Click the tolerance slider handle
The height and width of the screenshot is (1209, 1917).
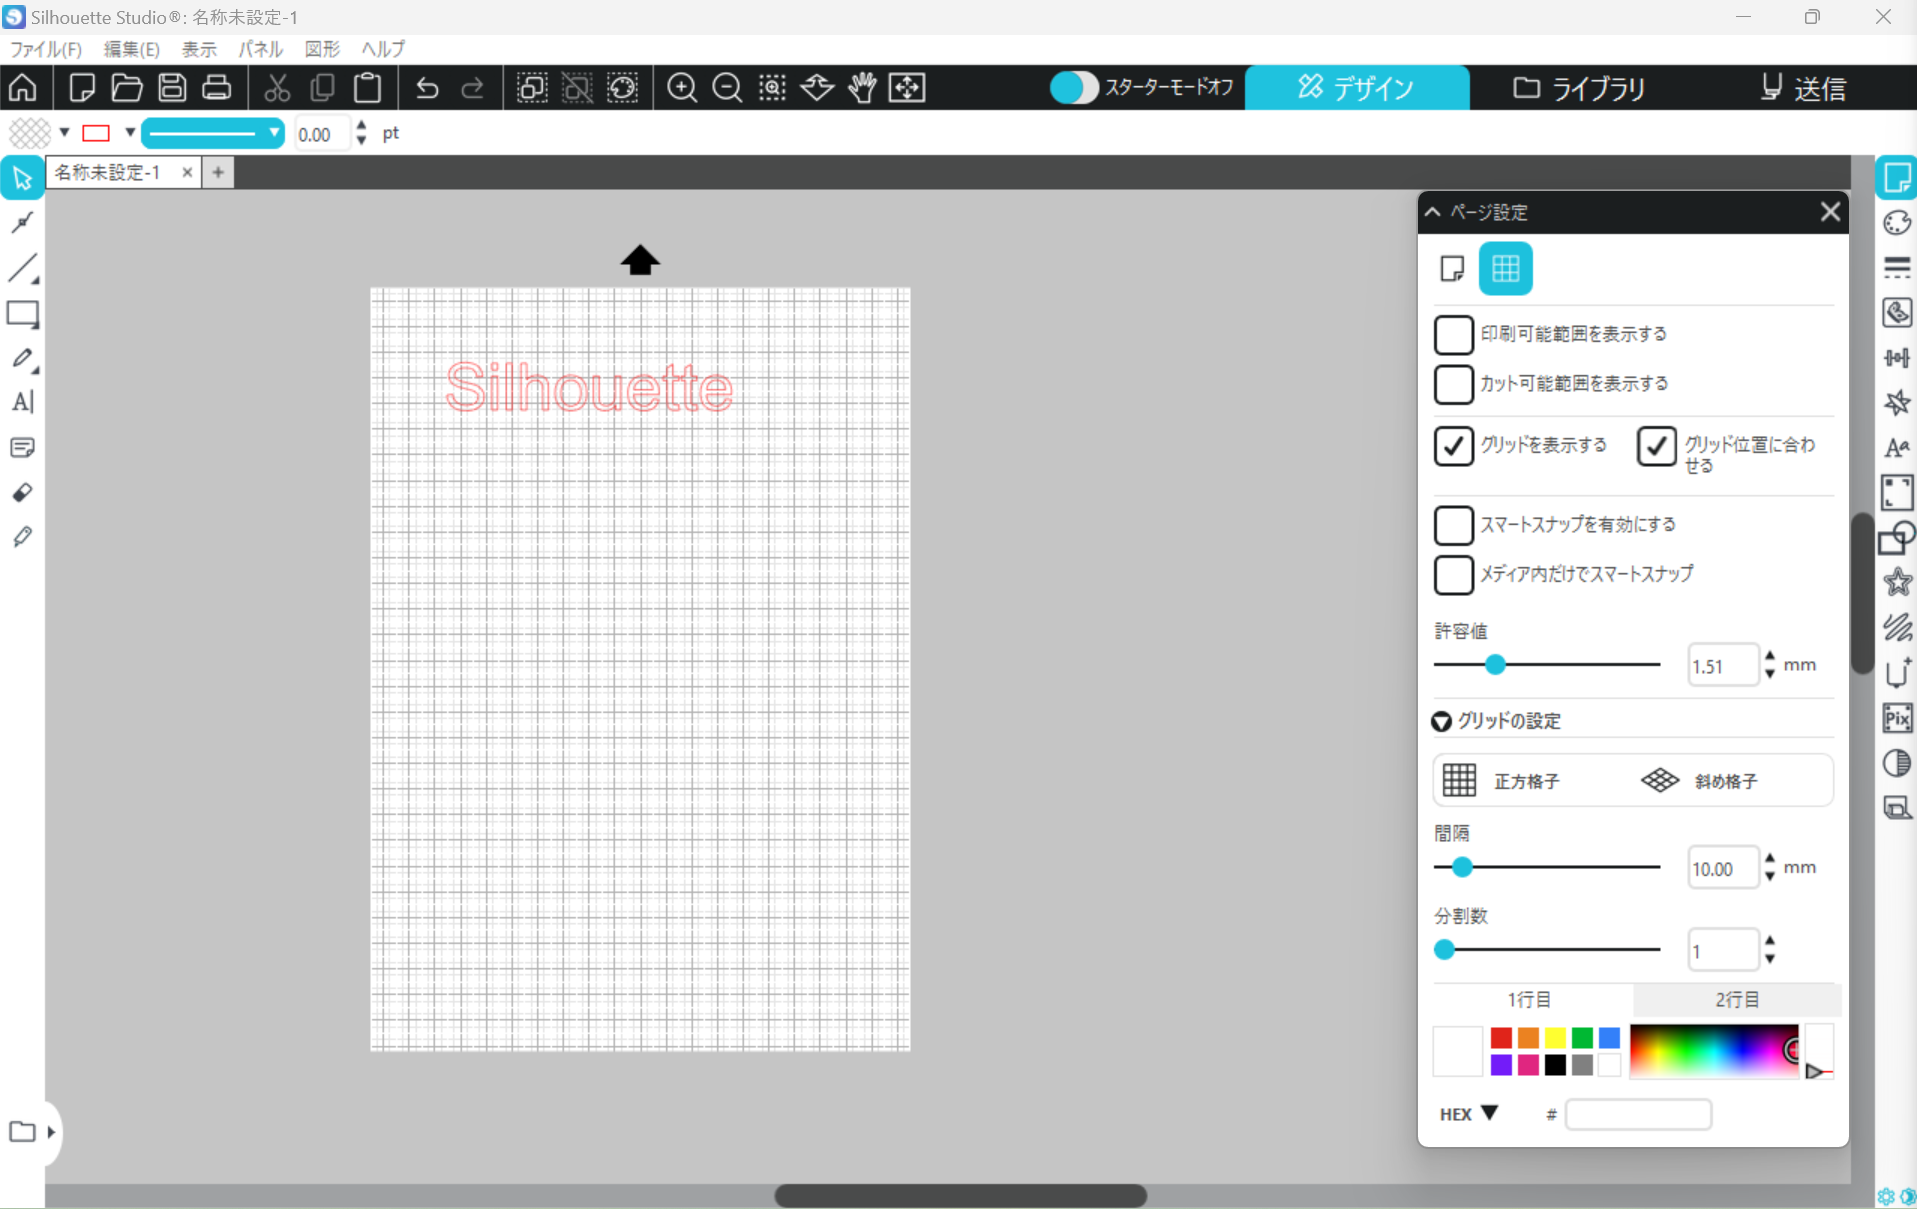click(x=1495, y=665)
